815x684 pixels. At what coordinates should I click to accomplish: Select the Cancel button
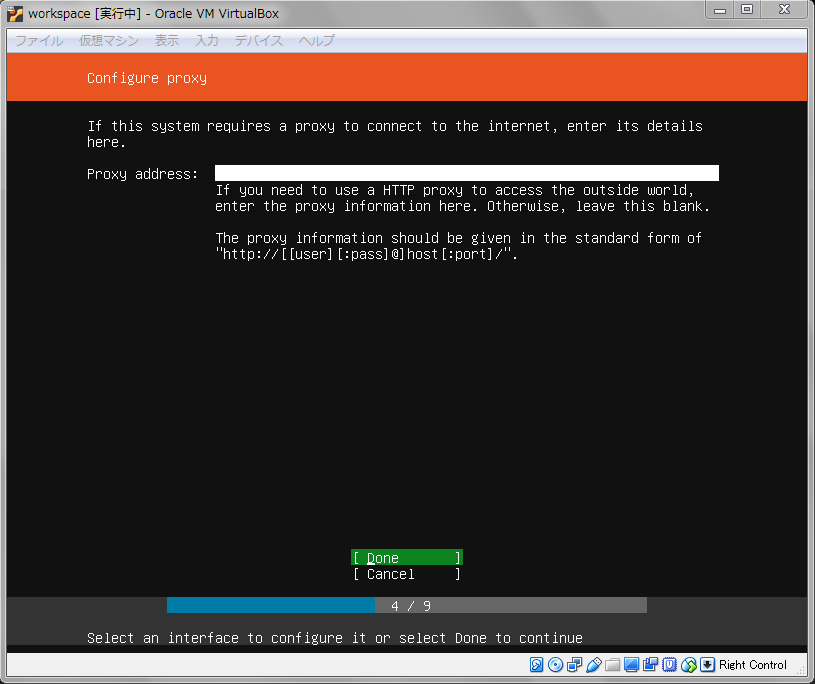[x=406, y=574]
